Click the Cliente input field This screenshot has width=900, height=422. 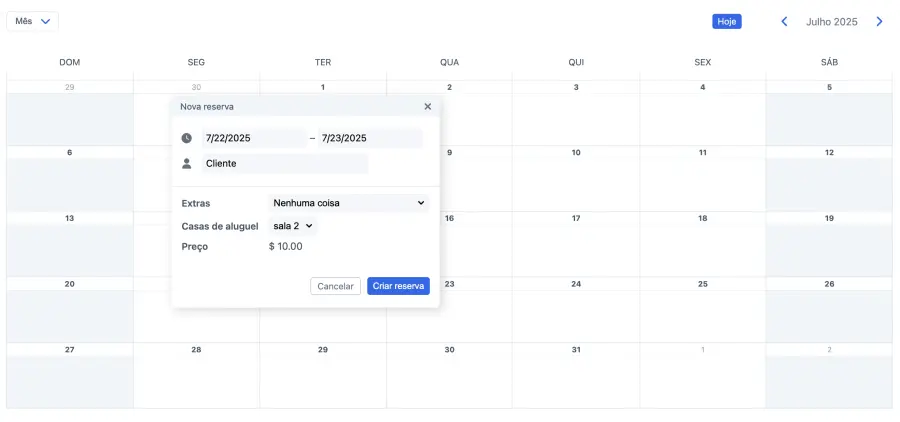tap(285, 163)
